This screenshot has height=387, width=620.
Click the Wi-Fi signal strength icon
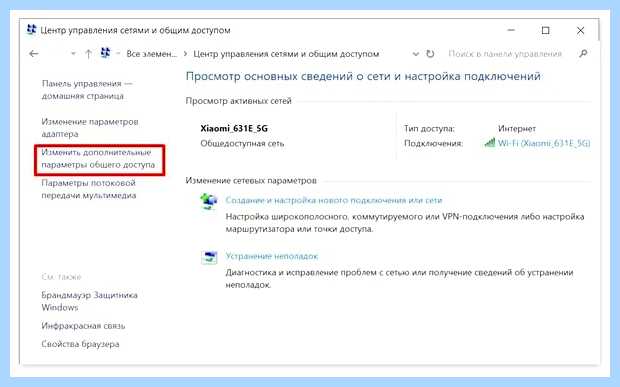(490, 142)
